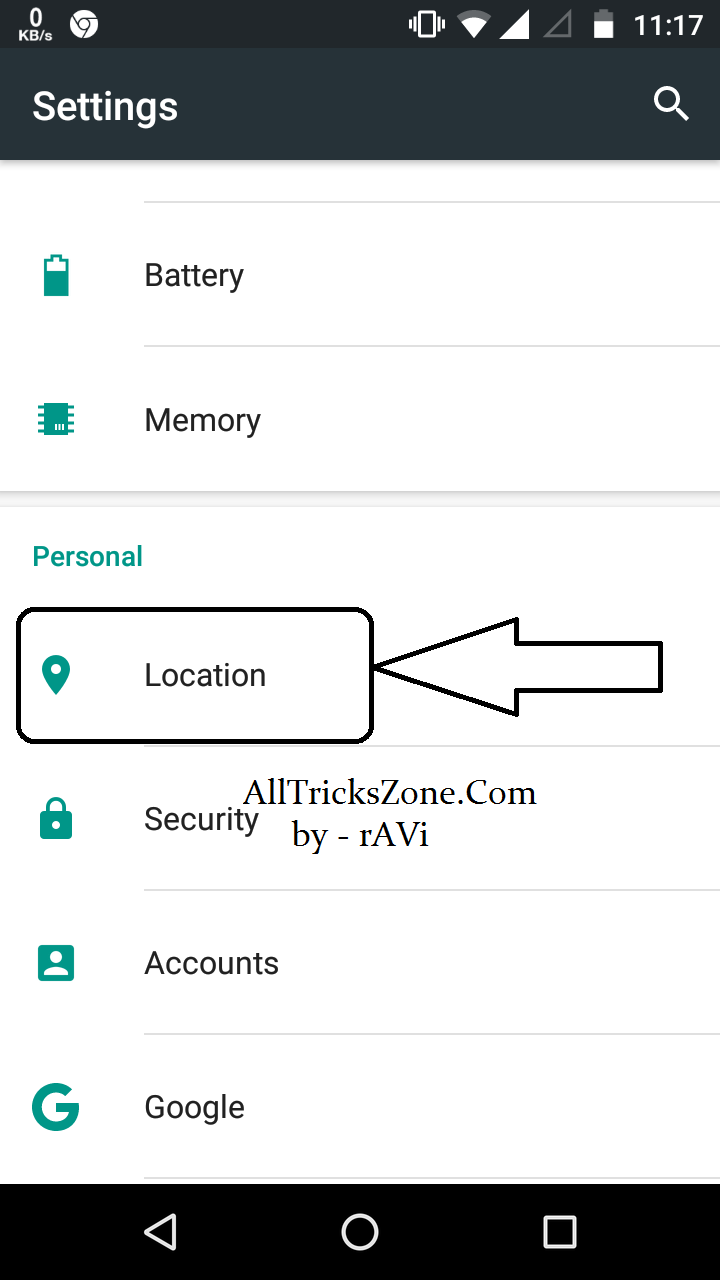Tap the green Battery icon
Image resolution: width=720 pixels, height=1280 pixels.
pos(56,275)
